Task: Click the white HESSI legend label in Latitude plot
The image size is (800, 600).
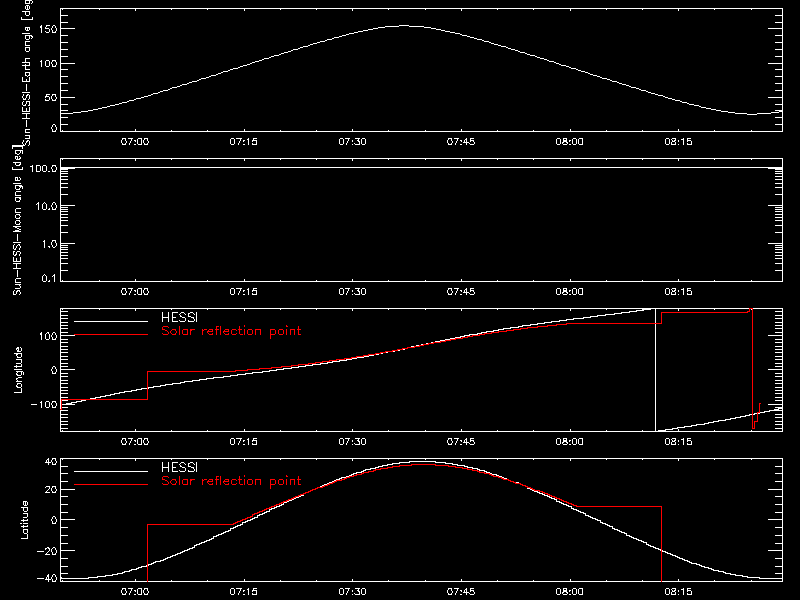Action: coord(179,467)
